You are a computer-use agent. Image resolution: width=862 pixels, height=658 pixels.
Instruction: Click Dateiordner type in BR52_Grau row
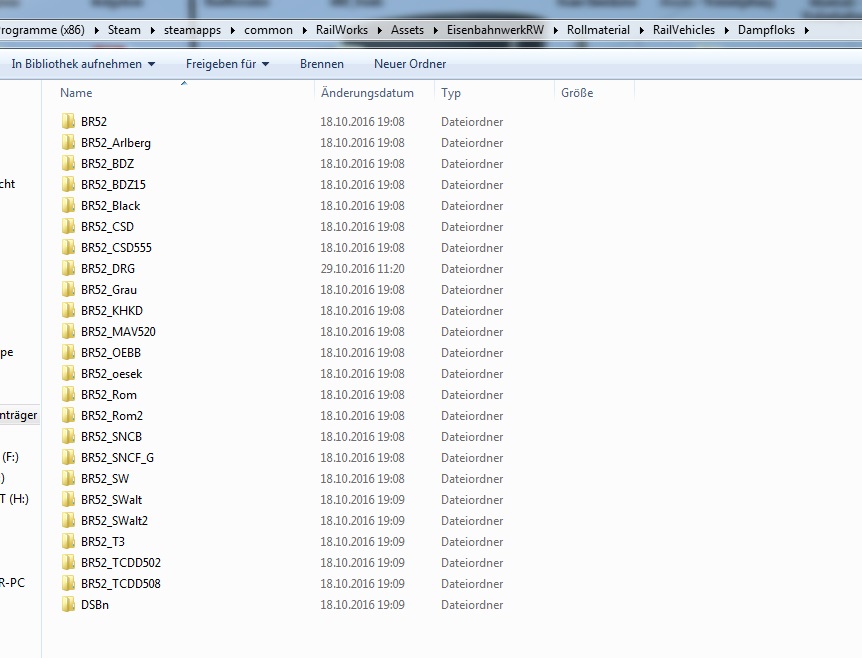472,290
